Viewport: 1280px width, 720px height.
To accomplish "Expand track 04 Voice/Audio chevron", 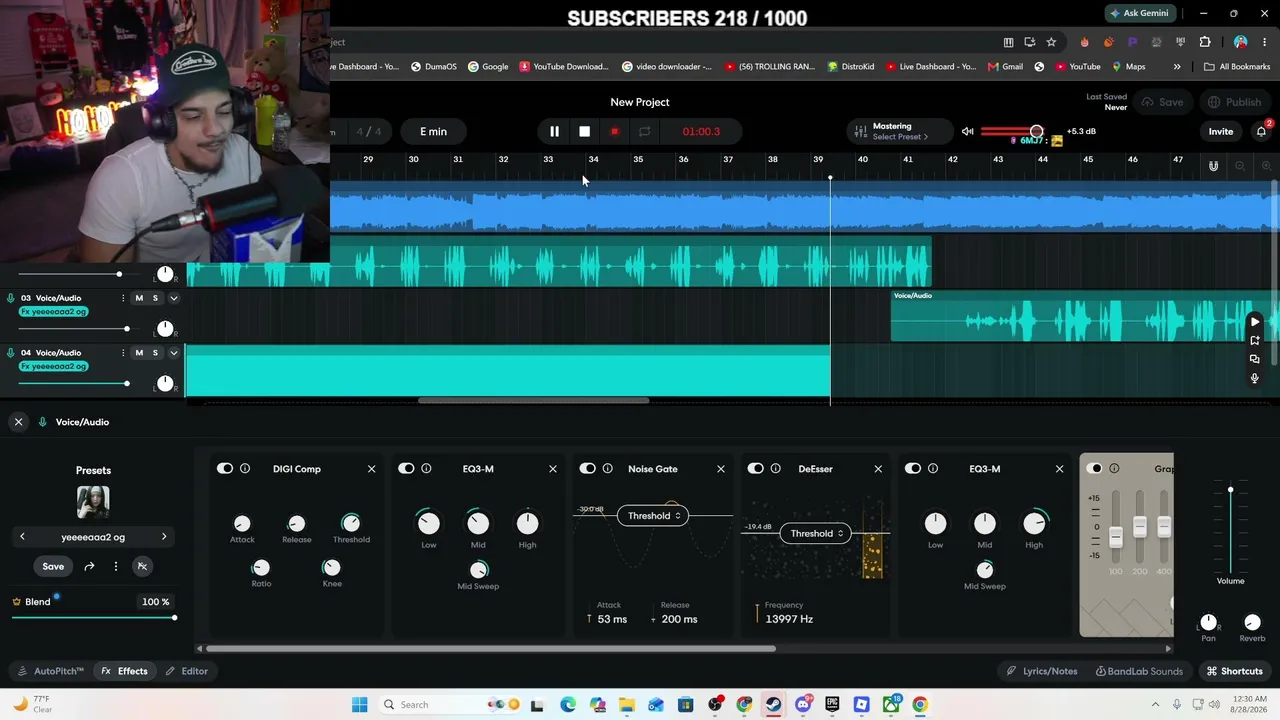I will (x=173, y=352).
